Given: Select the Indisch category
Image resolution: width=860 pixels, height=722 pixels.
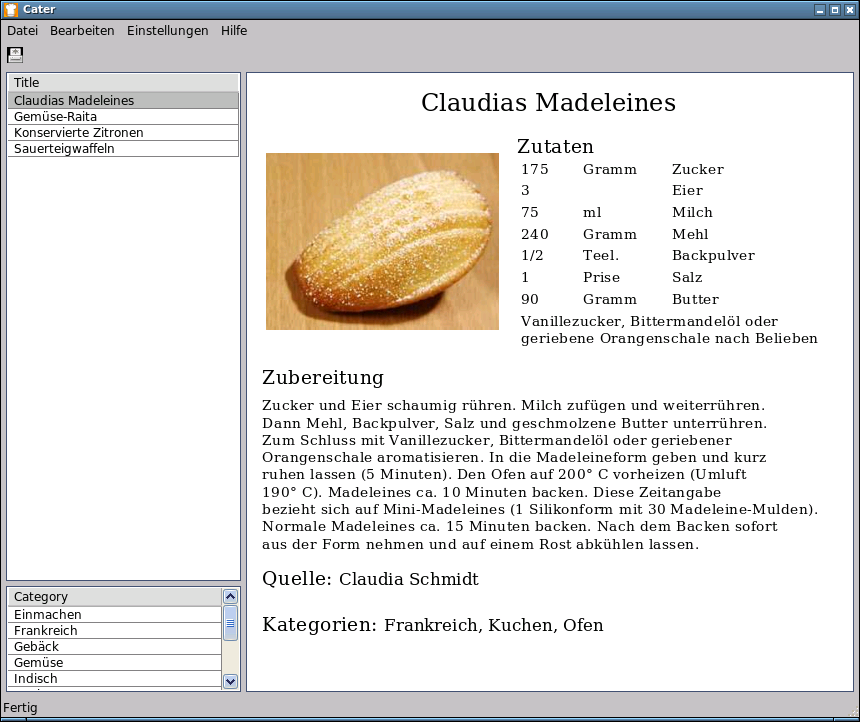Looking at the screenshot, I should (36, 679).
